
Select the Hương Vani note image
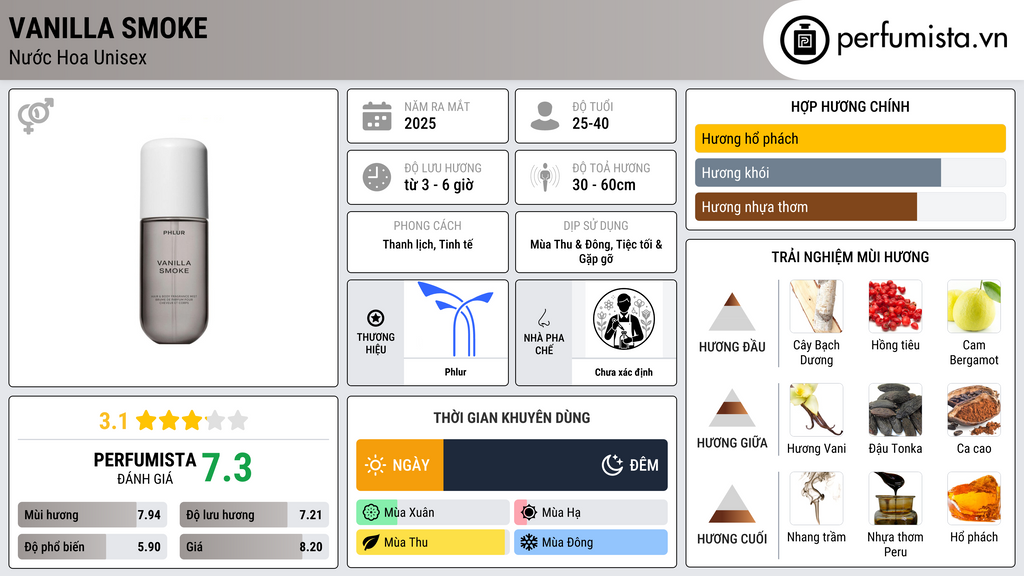coord(816,409)
